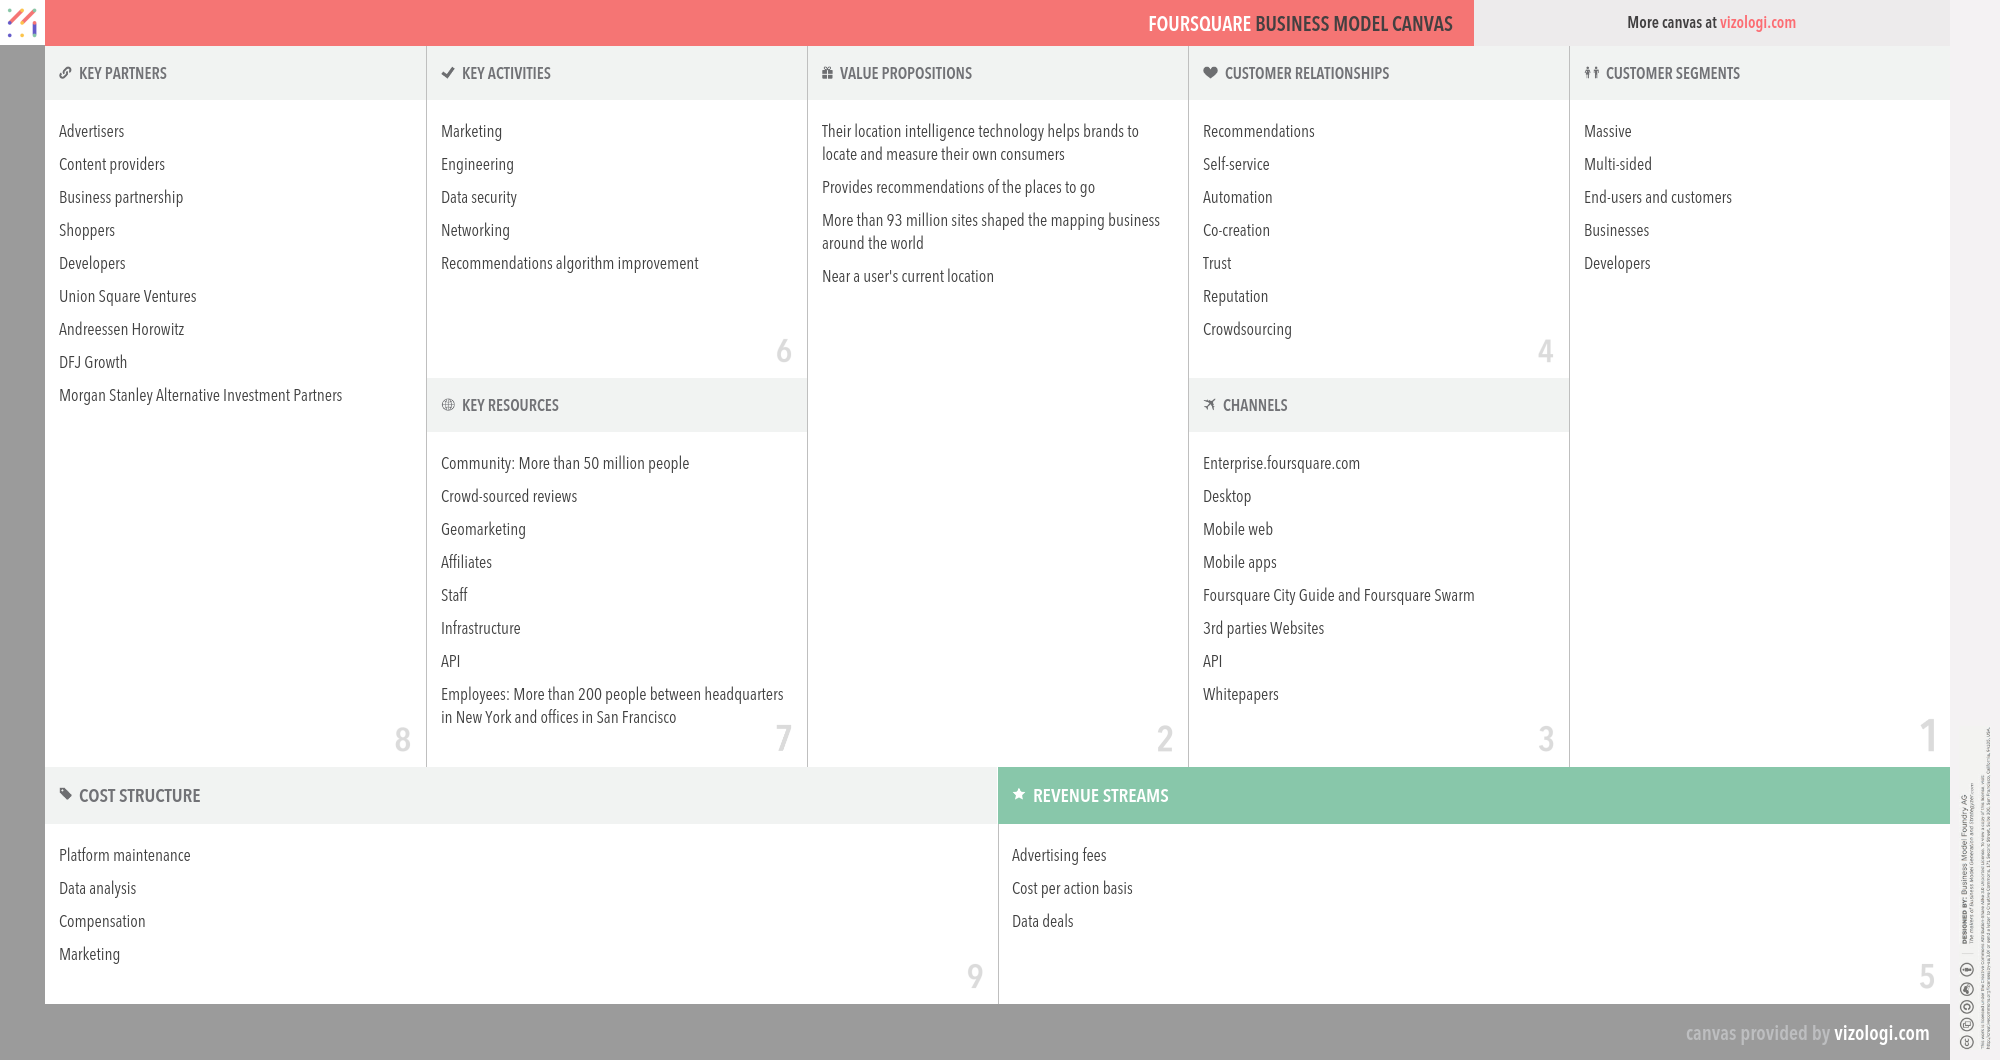Click 'Near a user's current location'
The image size is (2000, 1060).
pos(908,276)
